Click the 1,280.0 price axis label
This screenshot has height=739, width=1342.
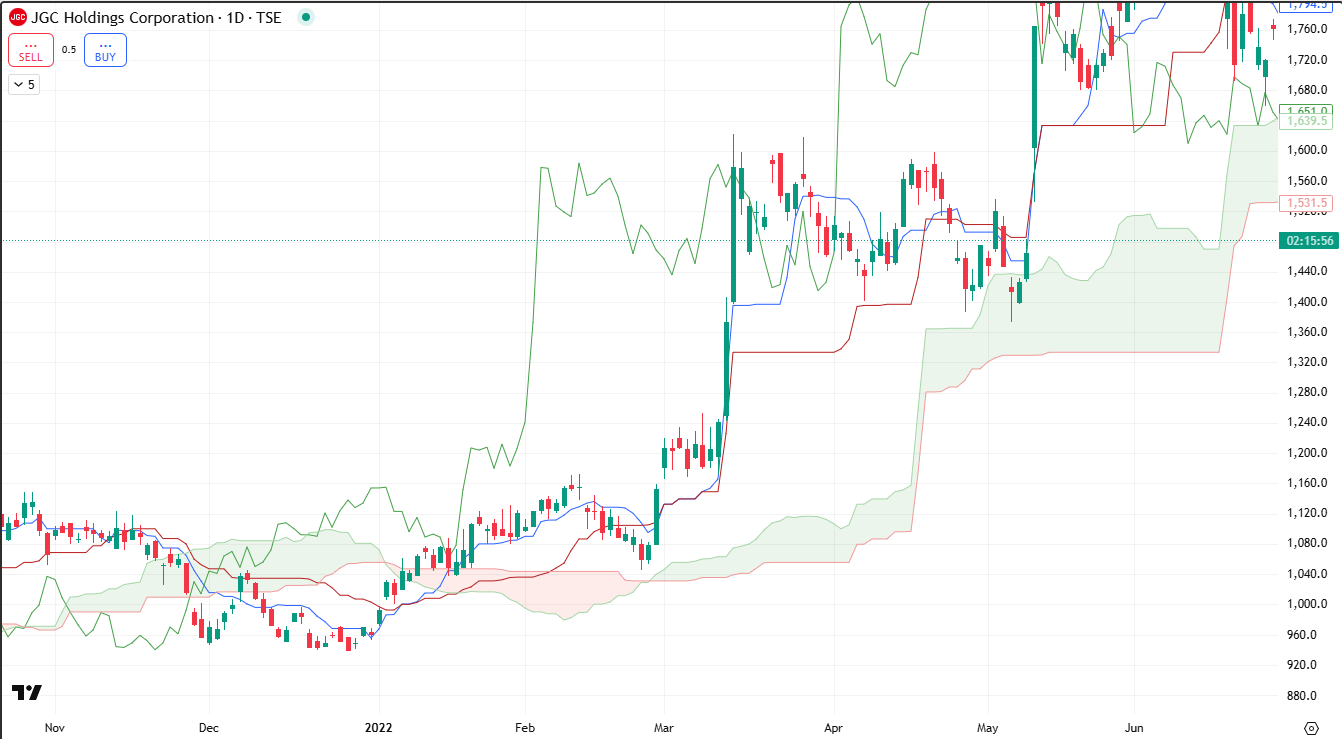click(1307, 392)
